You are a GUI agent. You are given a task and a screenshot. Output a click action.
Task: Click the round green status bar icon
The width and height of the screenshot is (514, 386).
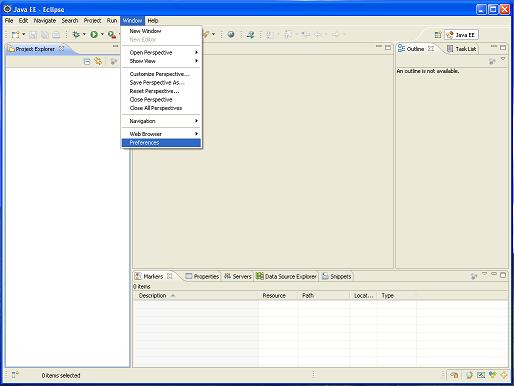tap(469, 375)
